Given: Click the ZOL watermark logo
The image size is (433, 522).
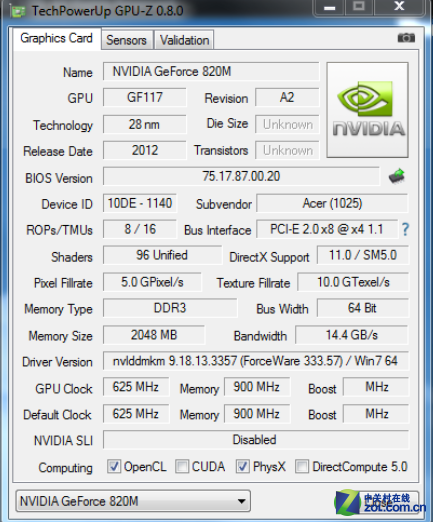Looking at the screenshot, I should (380, 502).
